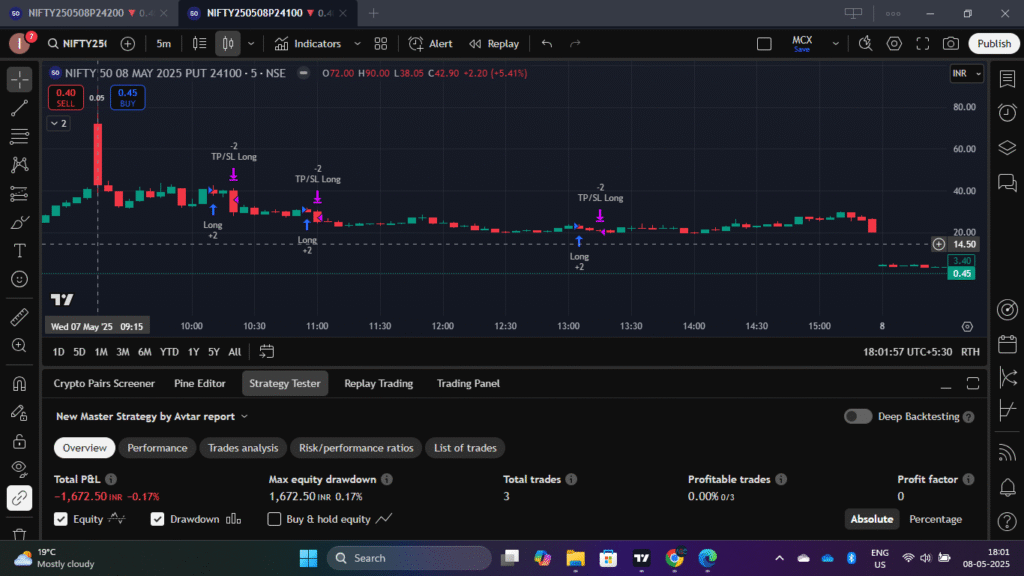
Task: Remove drawings with trash icon
Action: pos(20,534)
